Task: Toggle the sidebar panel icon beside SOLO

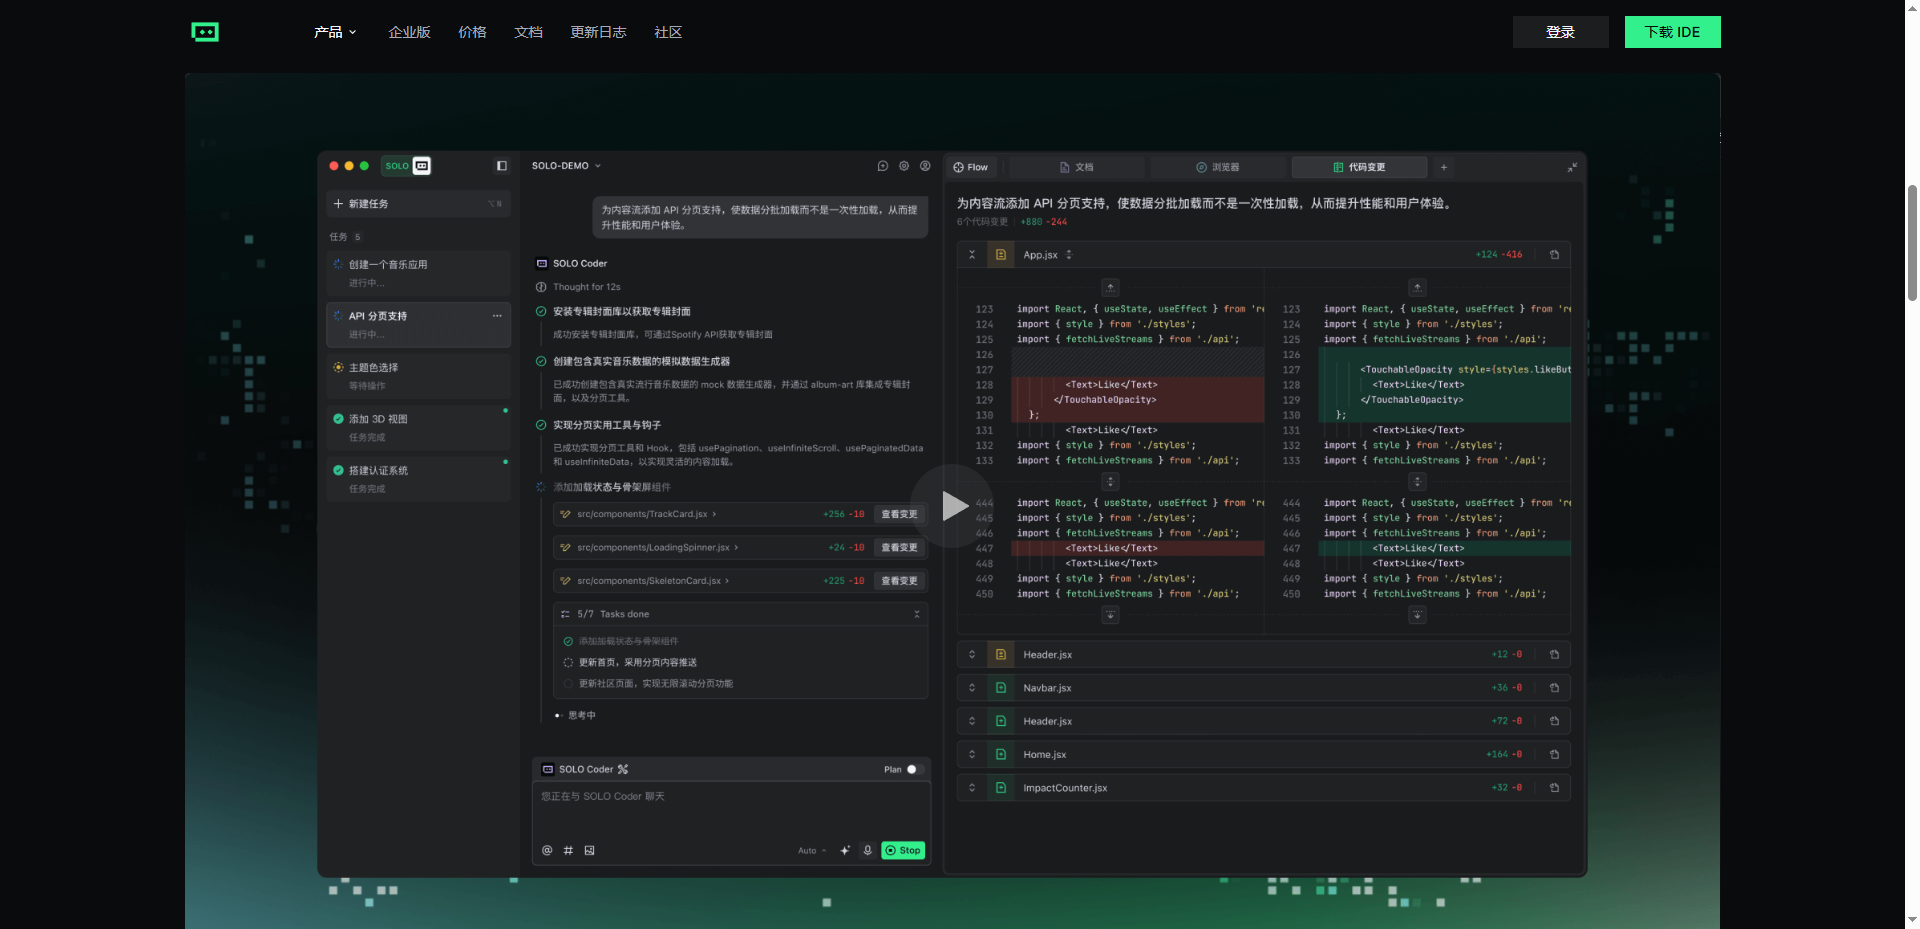Action: [x=502, y=166]
